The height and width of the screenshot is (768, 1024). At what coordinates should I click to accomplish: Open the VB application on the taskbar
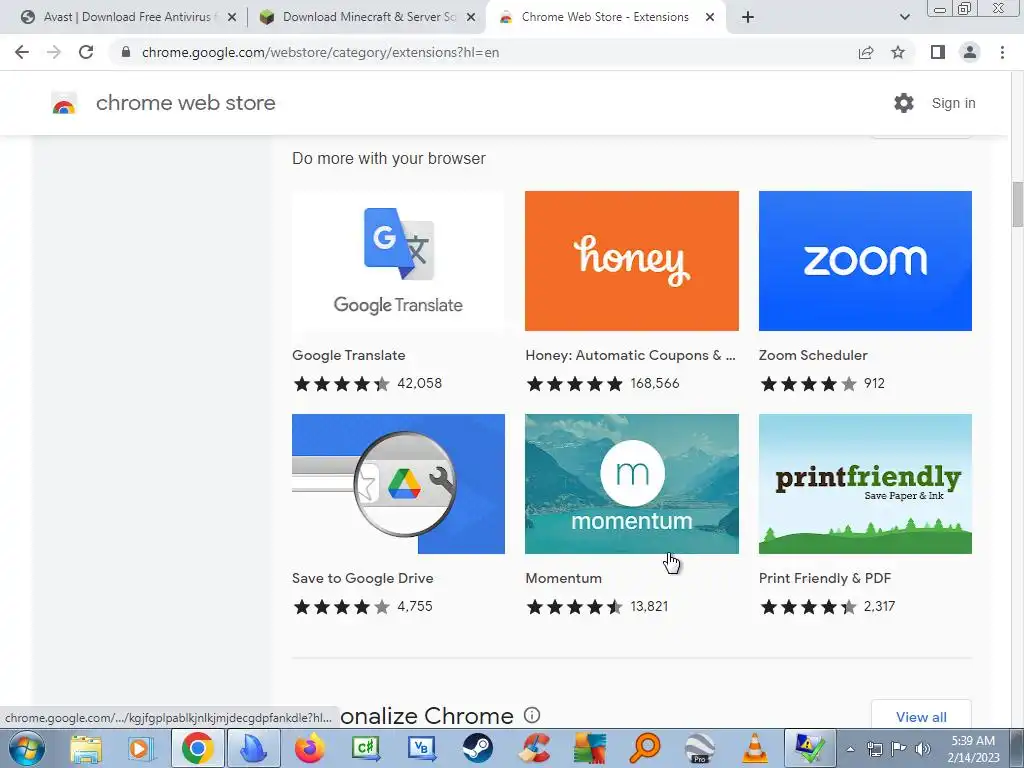pos(421,748)
